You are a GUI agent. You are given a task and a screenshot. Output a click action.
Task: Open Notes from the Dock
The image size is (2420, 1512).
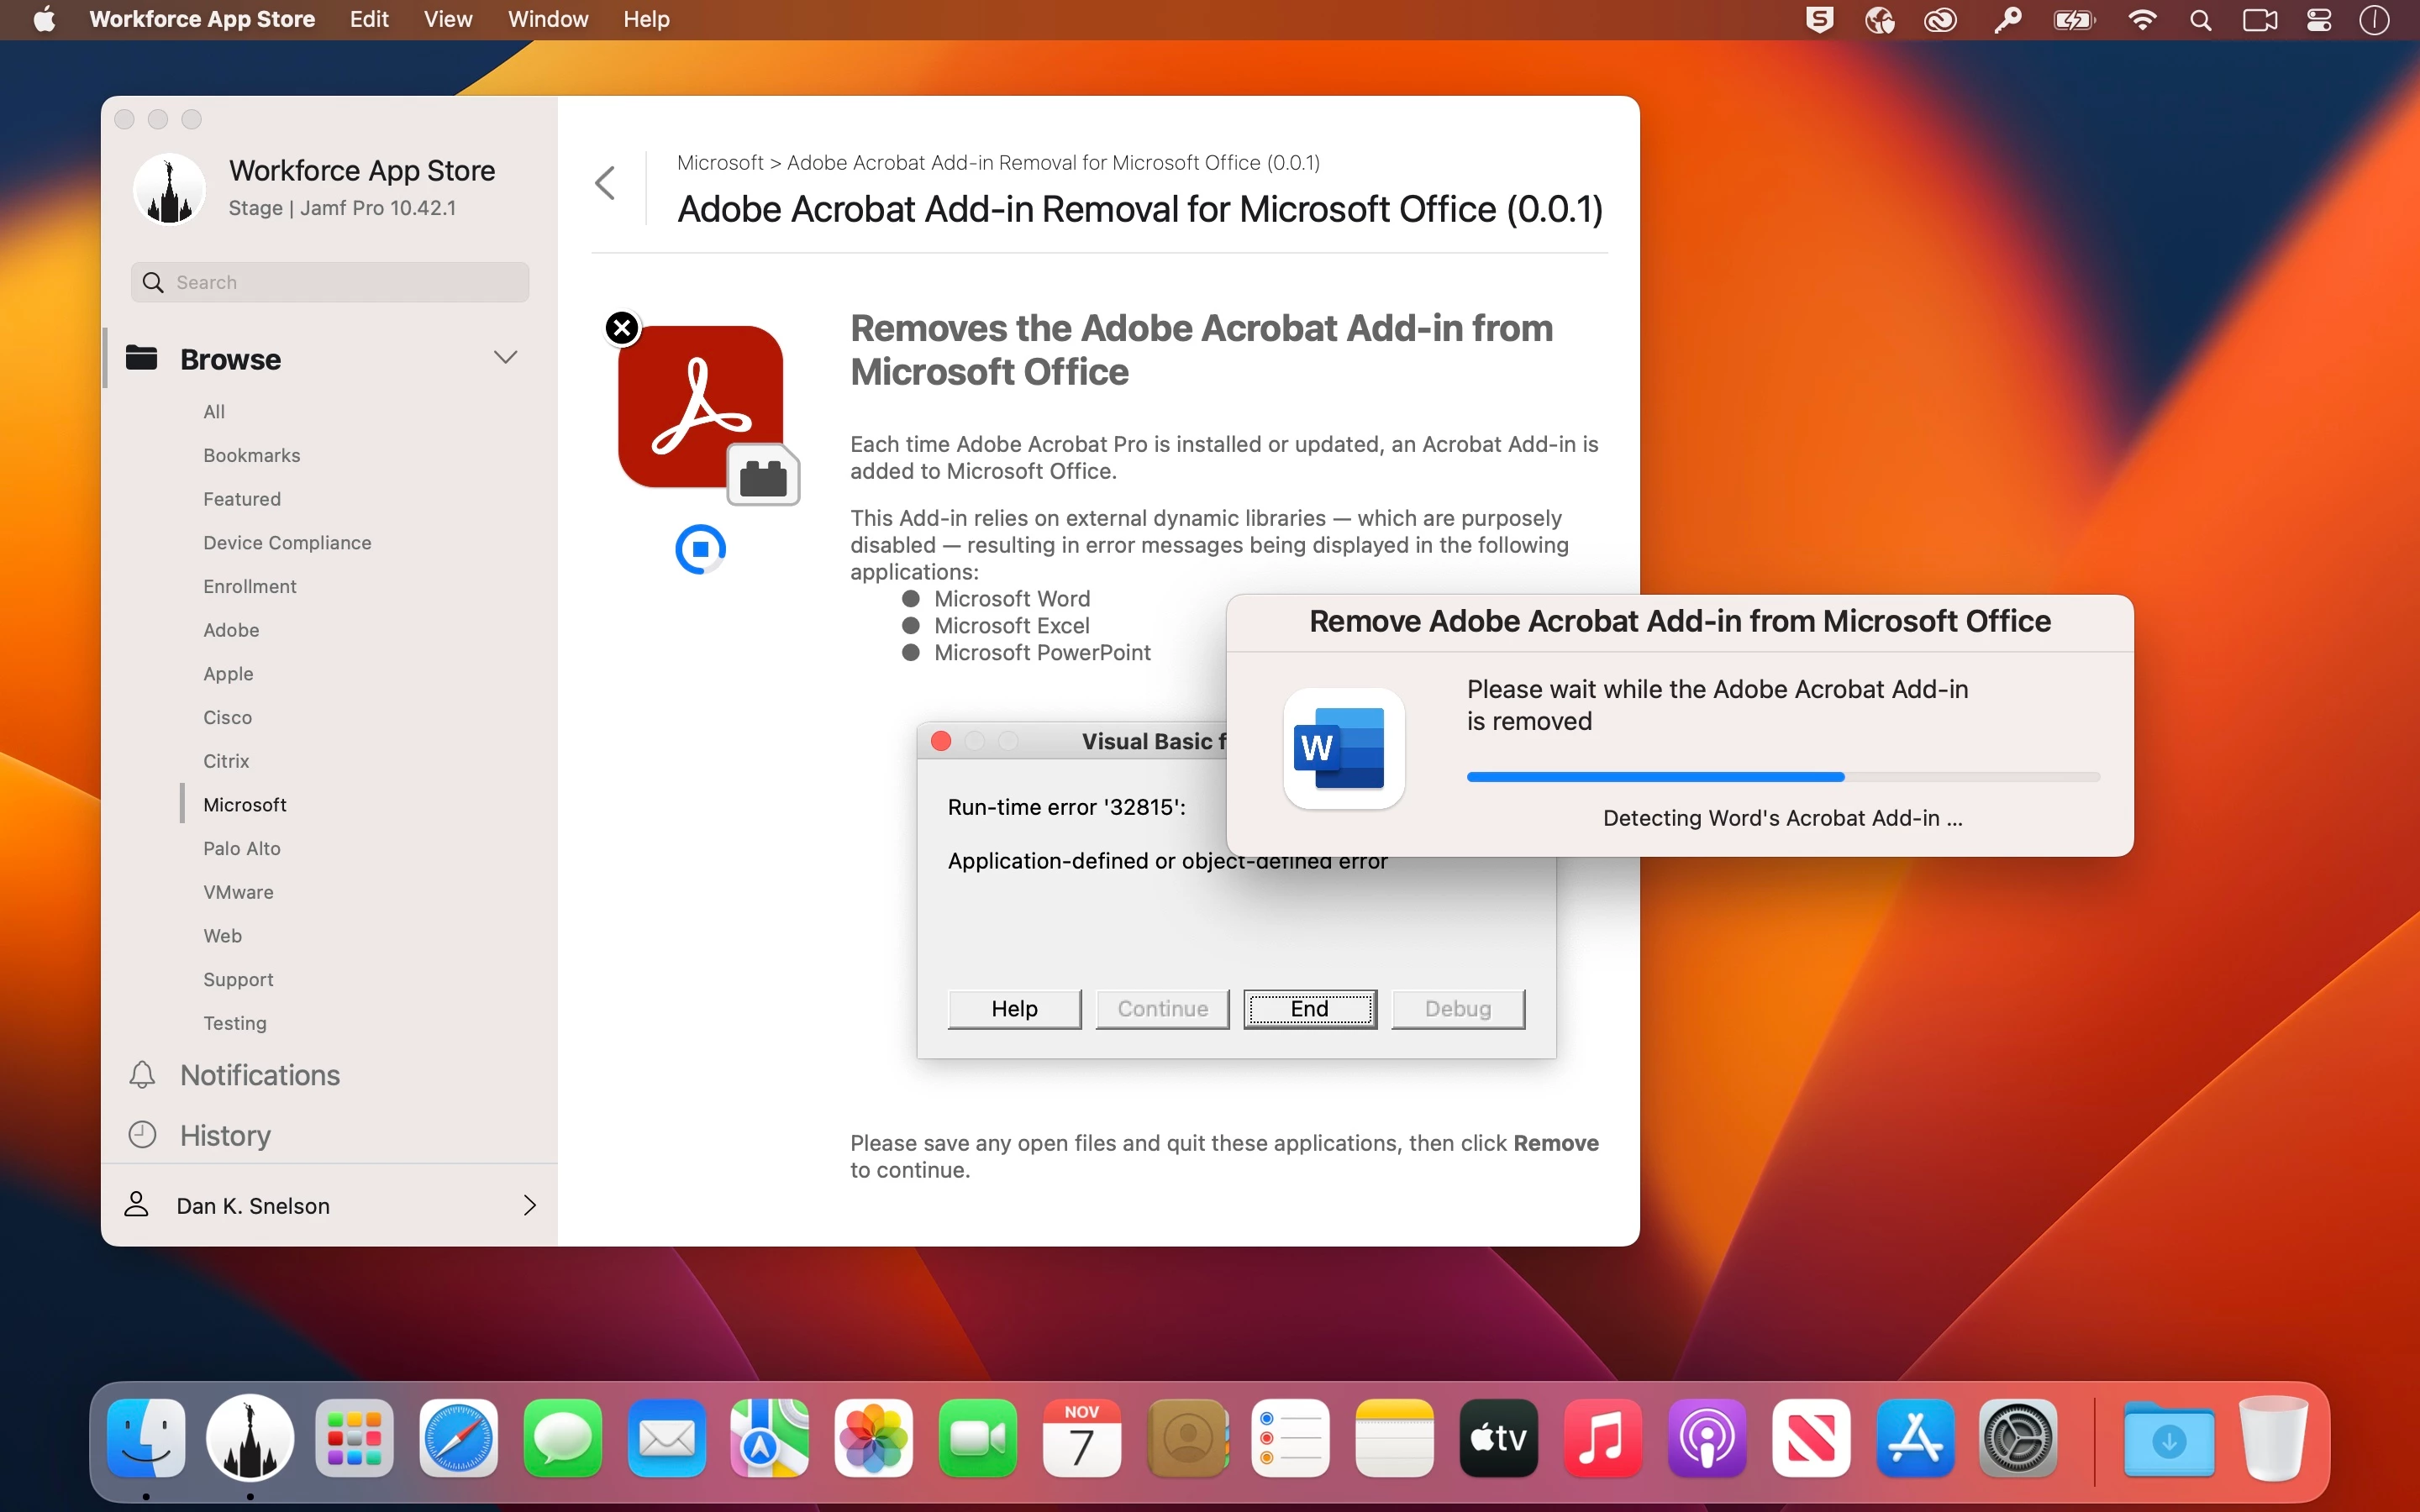click(1395, 1439)
